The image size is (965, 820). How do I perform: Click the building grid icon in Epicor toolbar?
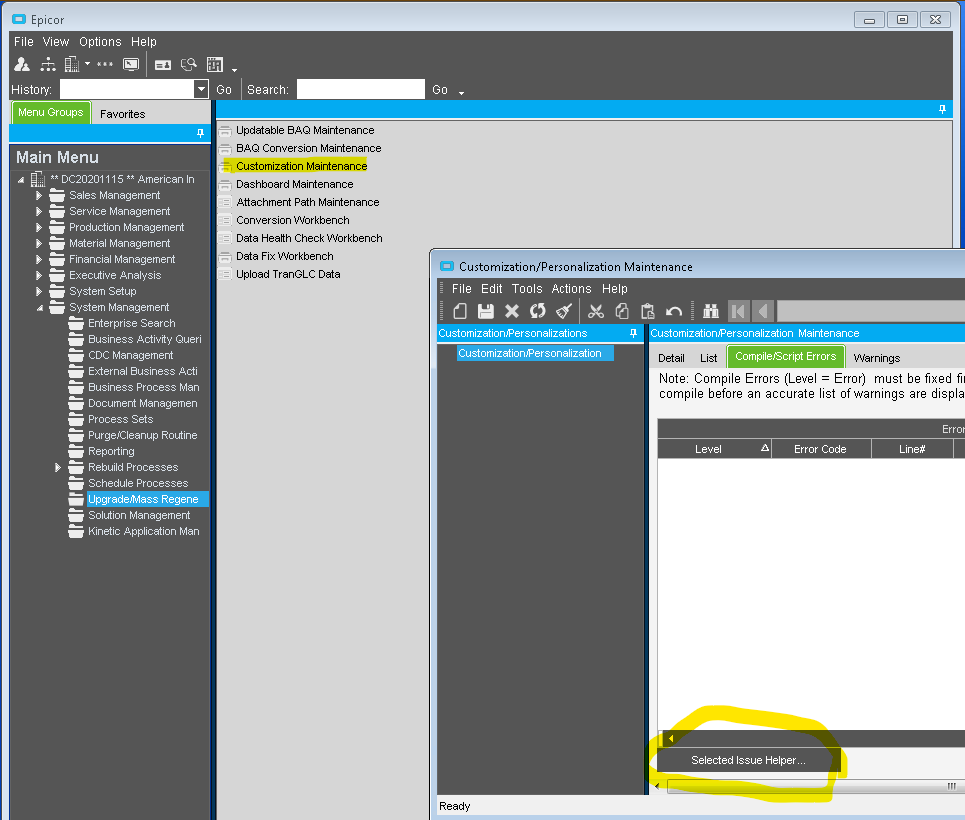215,65
